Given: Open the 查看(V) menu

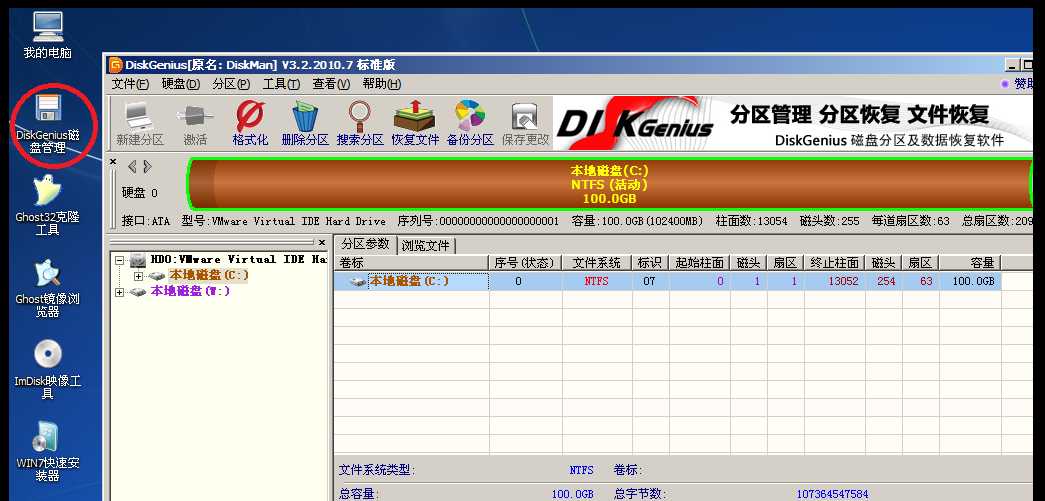Looking at the screenshot, I should [331, 84].
